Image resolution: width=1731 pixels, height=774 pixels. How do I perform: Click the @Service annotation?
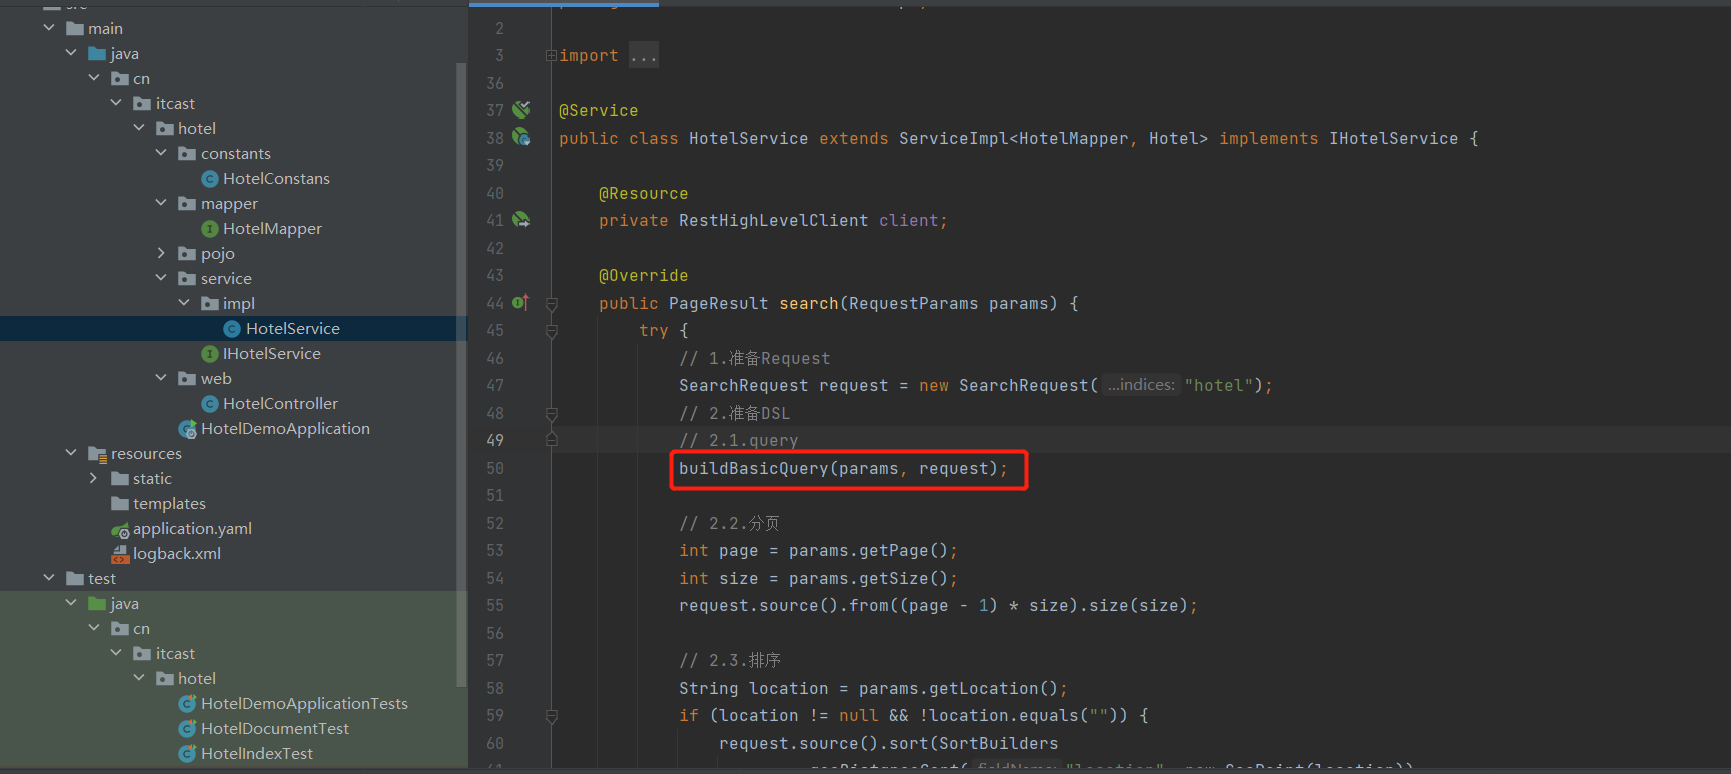598,111
